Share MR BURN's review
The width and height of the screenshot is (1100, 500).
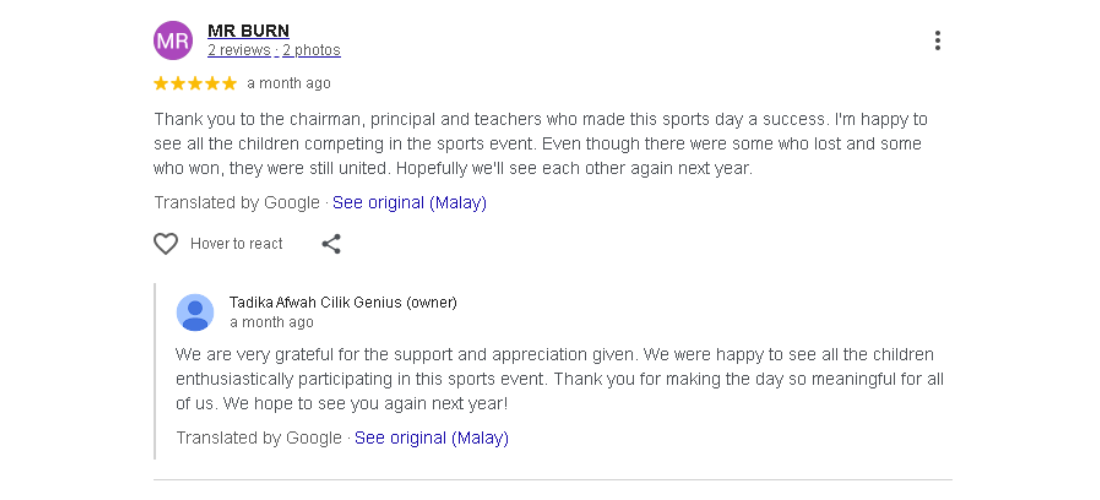pos(331,243)
